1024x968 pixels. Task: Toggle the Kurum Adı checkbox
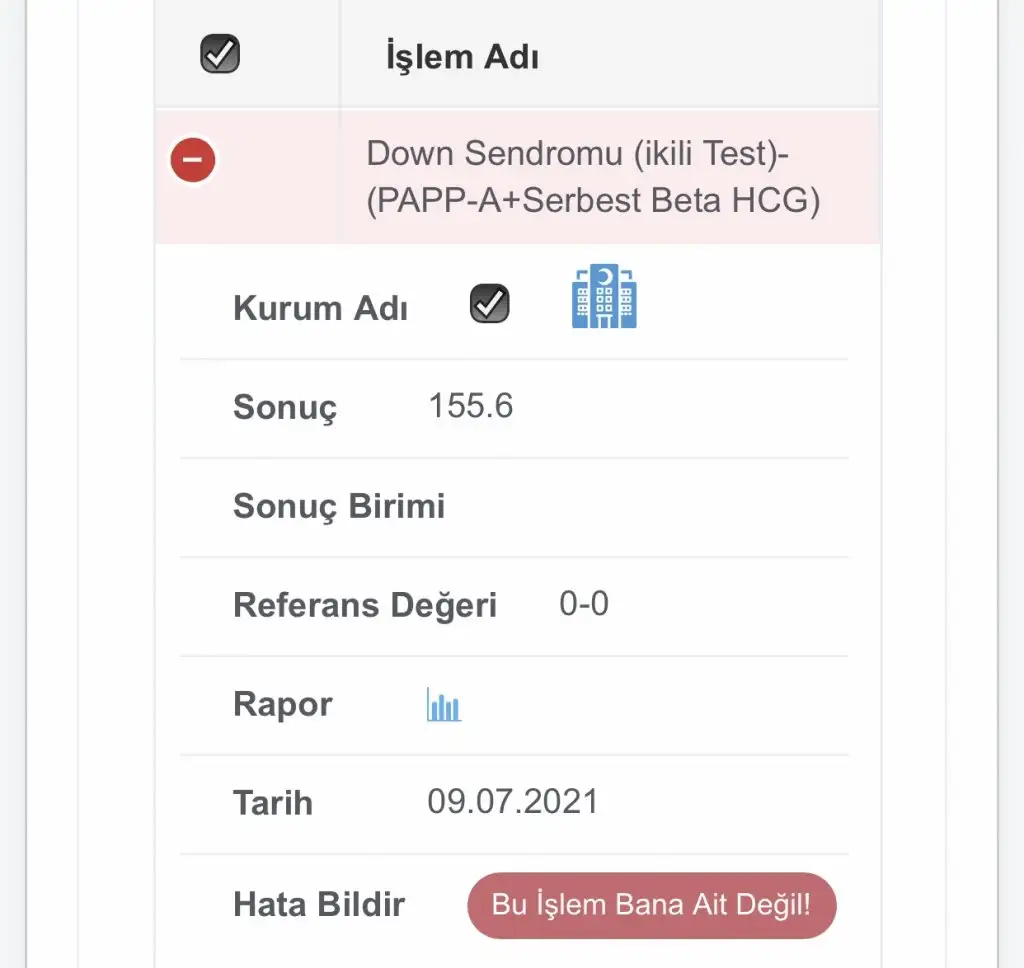pos(489,304)
